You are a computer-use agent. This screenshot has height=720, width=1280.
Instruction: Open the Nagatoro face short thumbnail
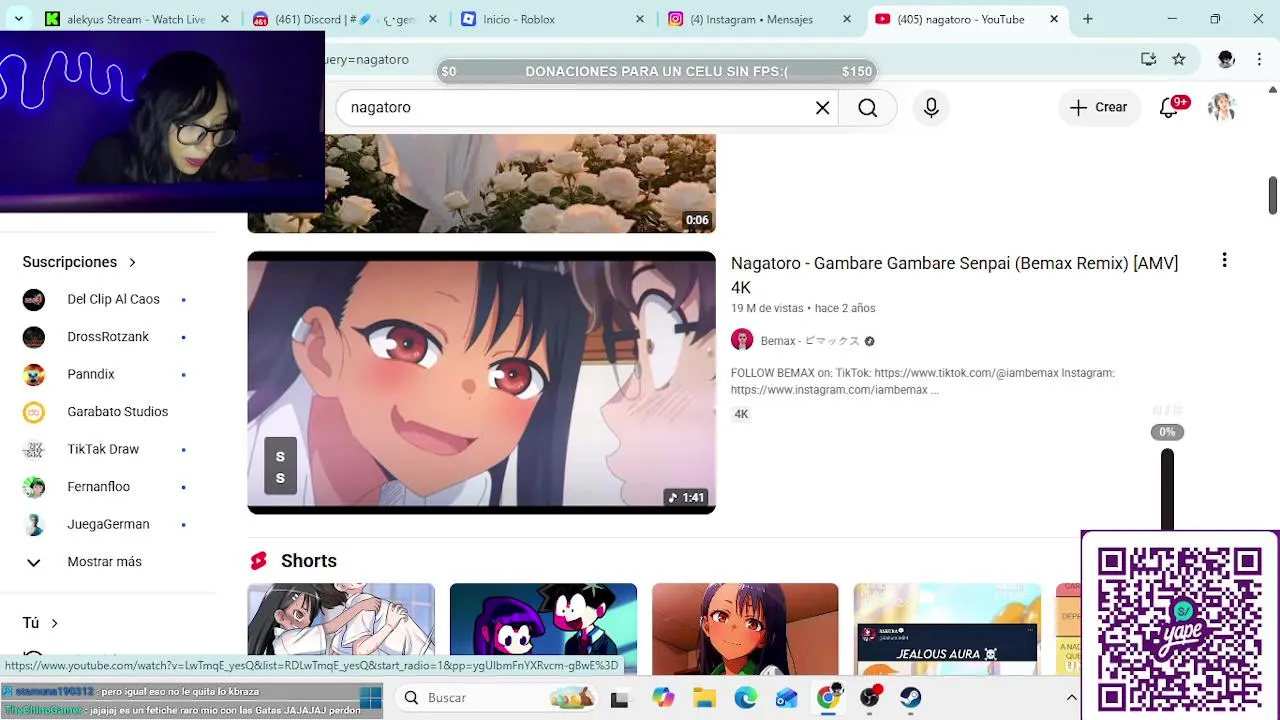(745, 630)
